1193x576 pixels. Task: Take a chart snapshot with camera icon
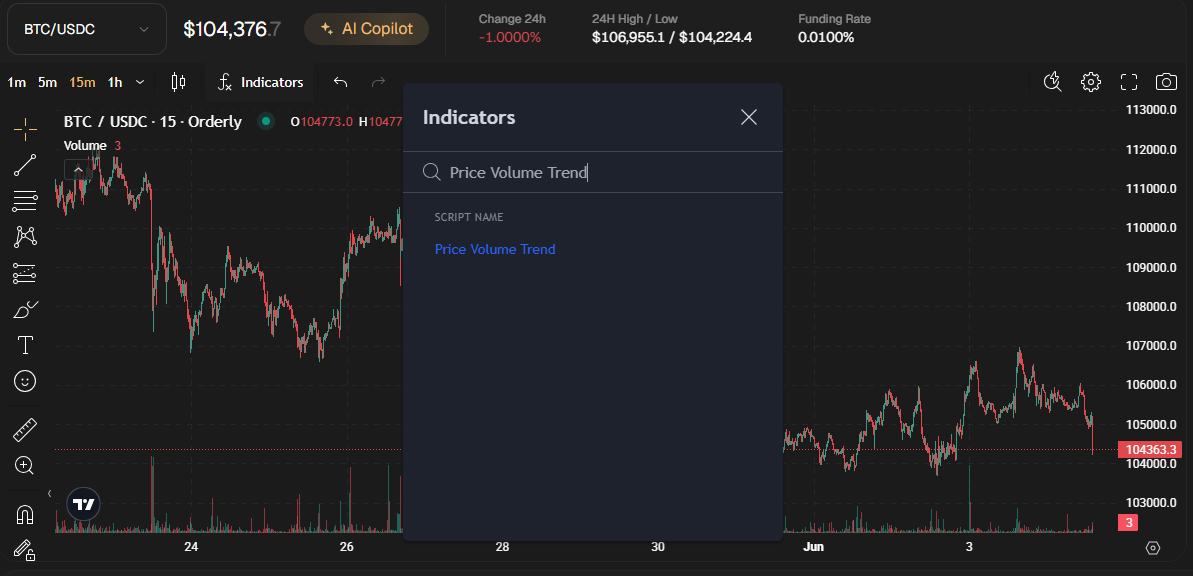(x=1166, y=82)
